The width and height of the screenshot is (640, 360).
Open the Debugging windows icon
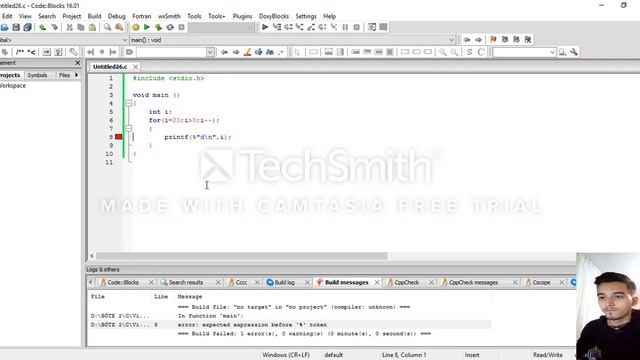(x=372, y=27)
